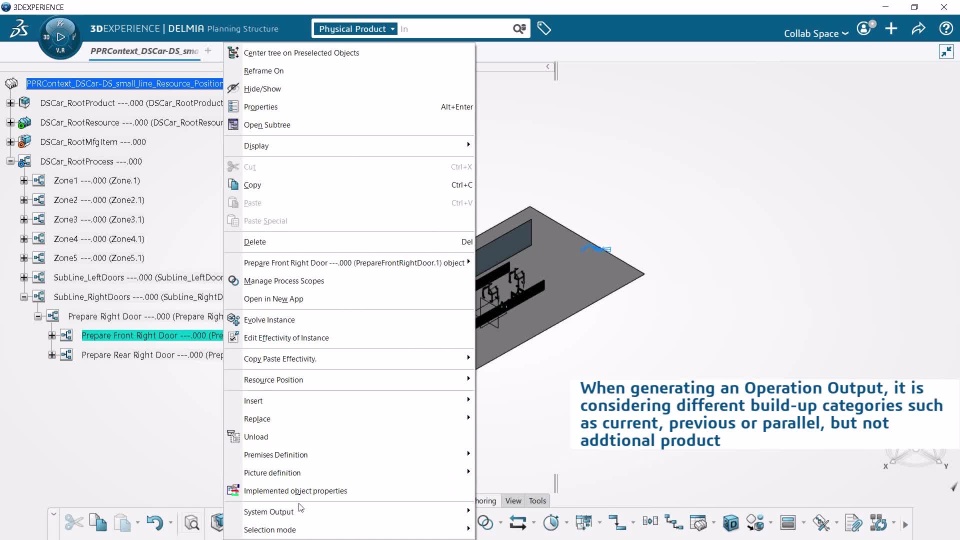The height and width of the screenshot is (540, 960).
Task: Open the Resource Position submenu
Action: pos(349,380)
